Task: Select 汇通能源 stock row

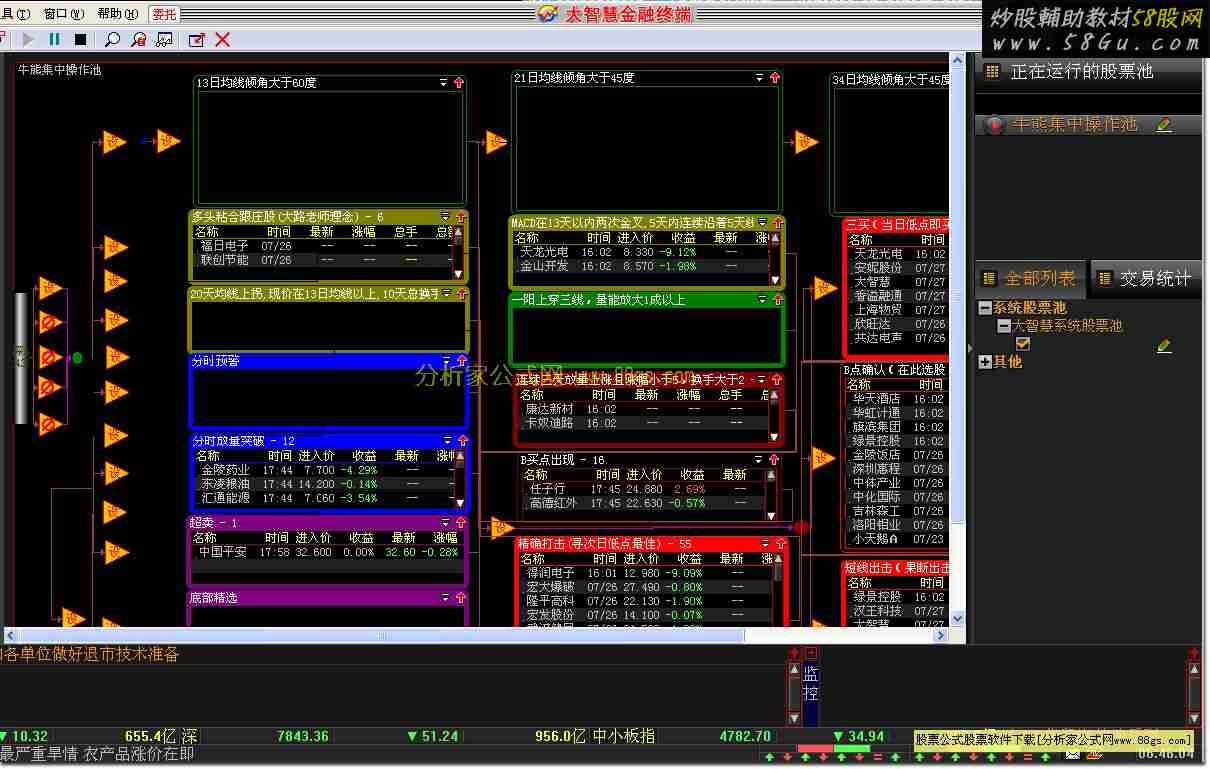Action: pyautogui.click(x=325, y=498)
